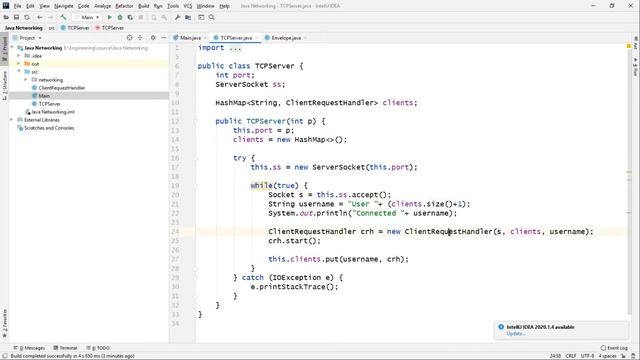Expand External Libraries node
Viewport: 640px width, 360px height.
11,120
